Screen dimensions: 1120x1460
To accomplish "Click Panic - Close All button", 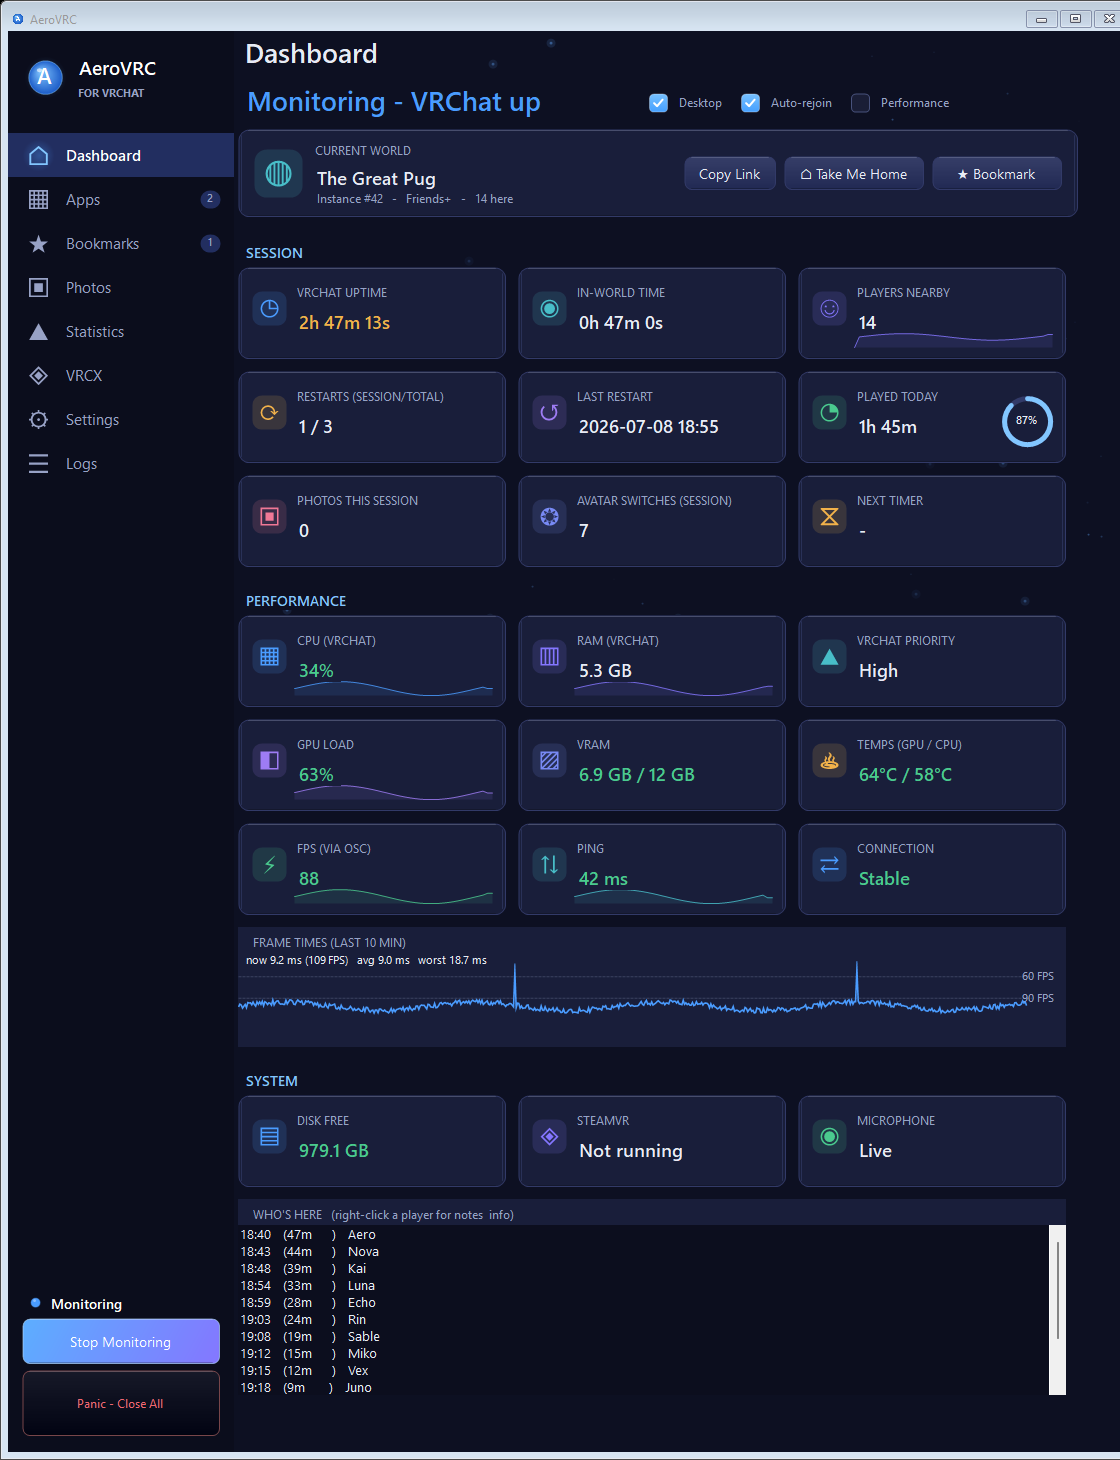I will (121, 1403).
